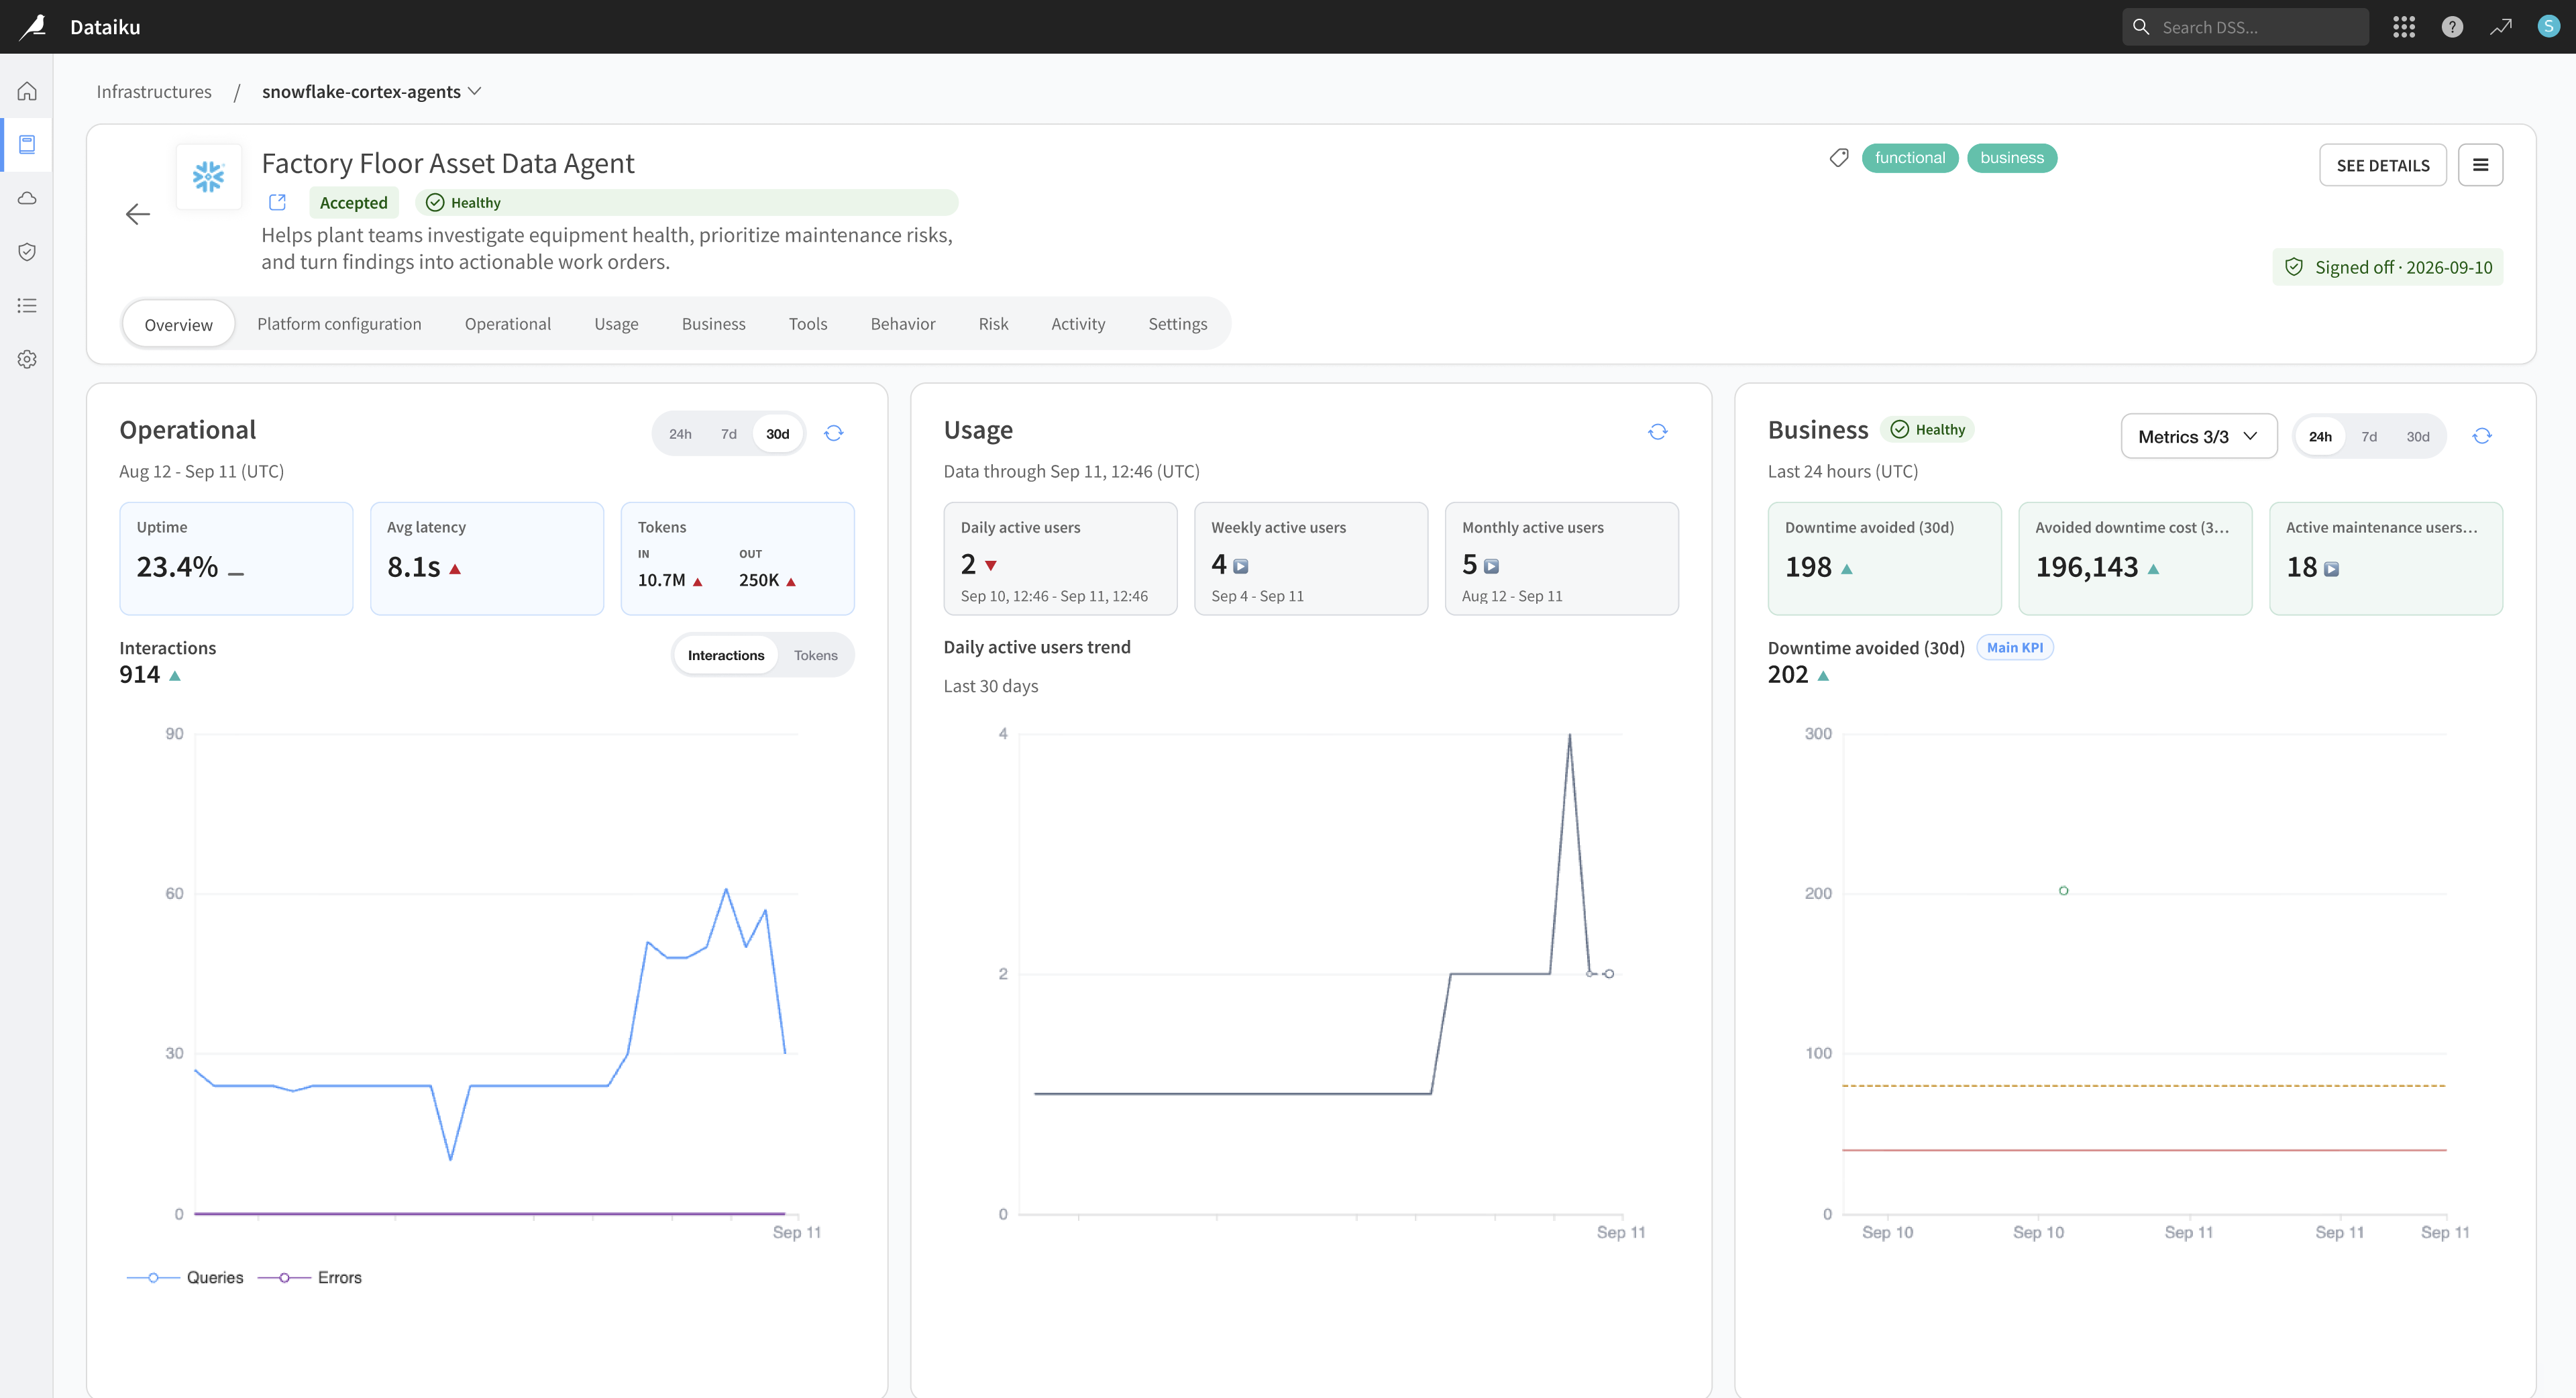This screenshot has height=1398, width=2576.
Task: Click the business tag
Action: (2012, 158)
